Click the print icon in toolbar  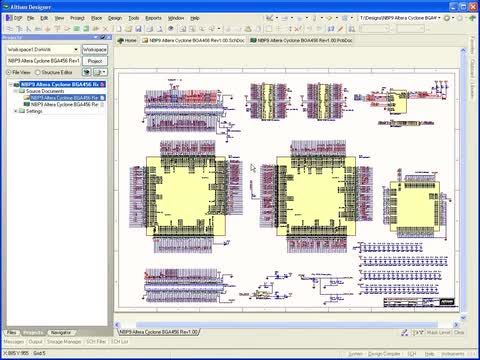point(150,29)
